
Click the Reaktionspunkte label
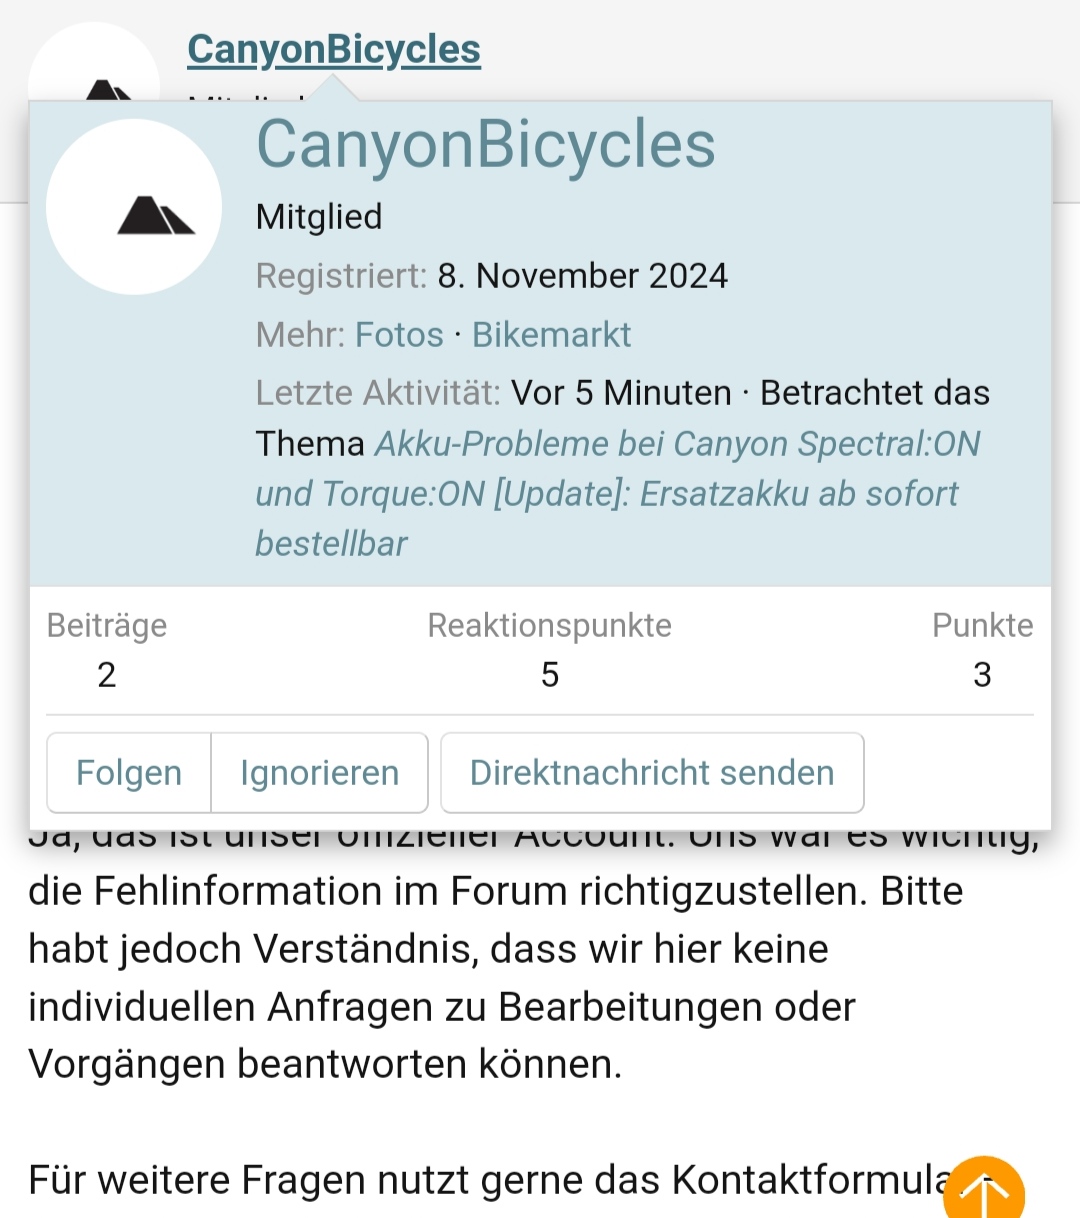click(x=549, y=625)
